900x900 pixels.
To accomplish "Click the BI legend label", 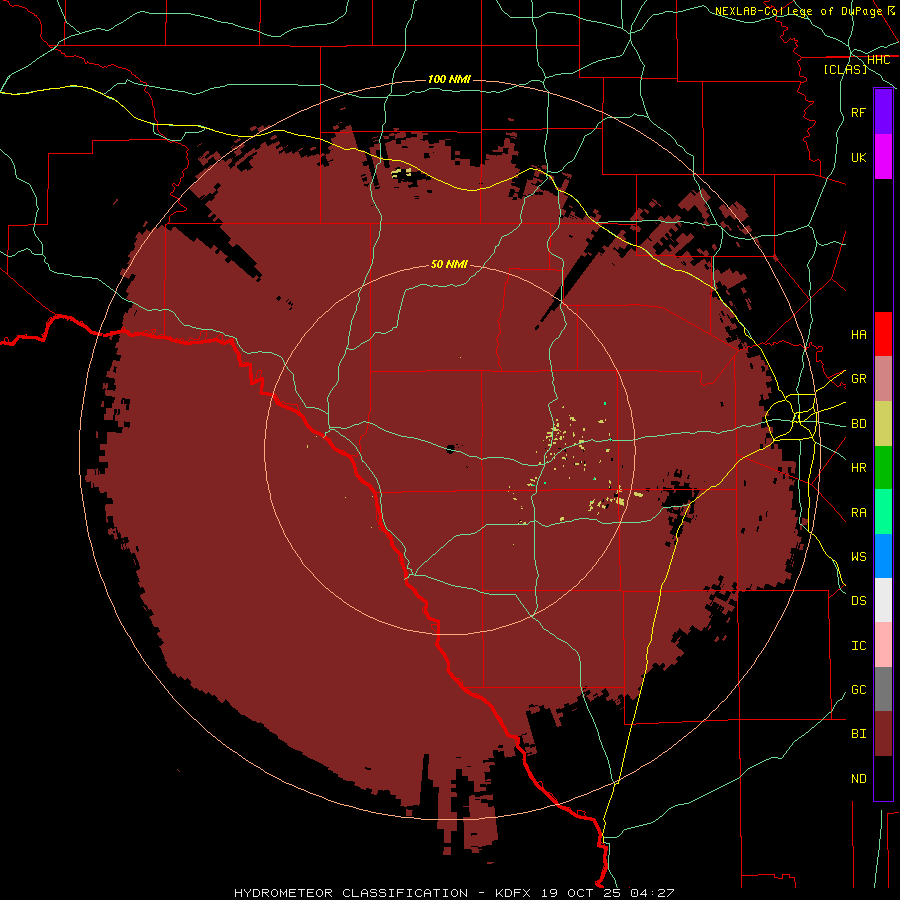I will pyautogui.click(x=858, y=734).
